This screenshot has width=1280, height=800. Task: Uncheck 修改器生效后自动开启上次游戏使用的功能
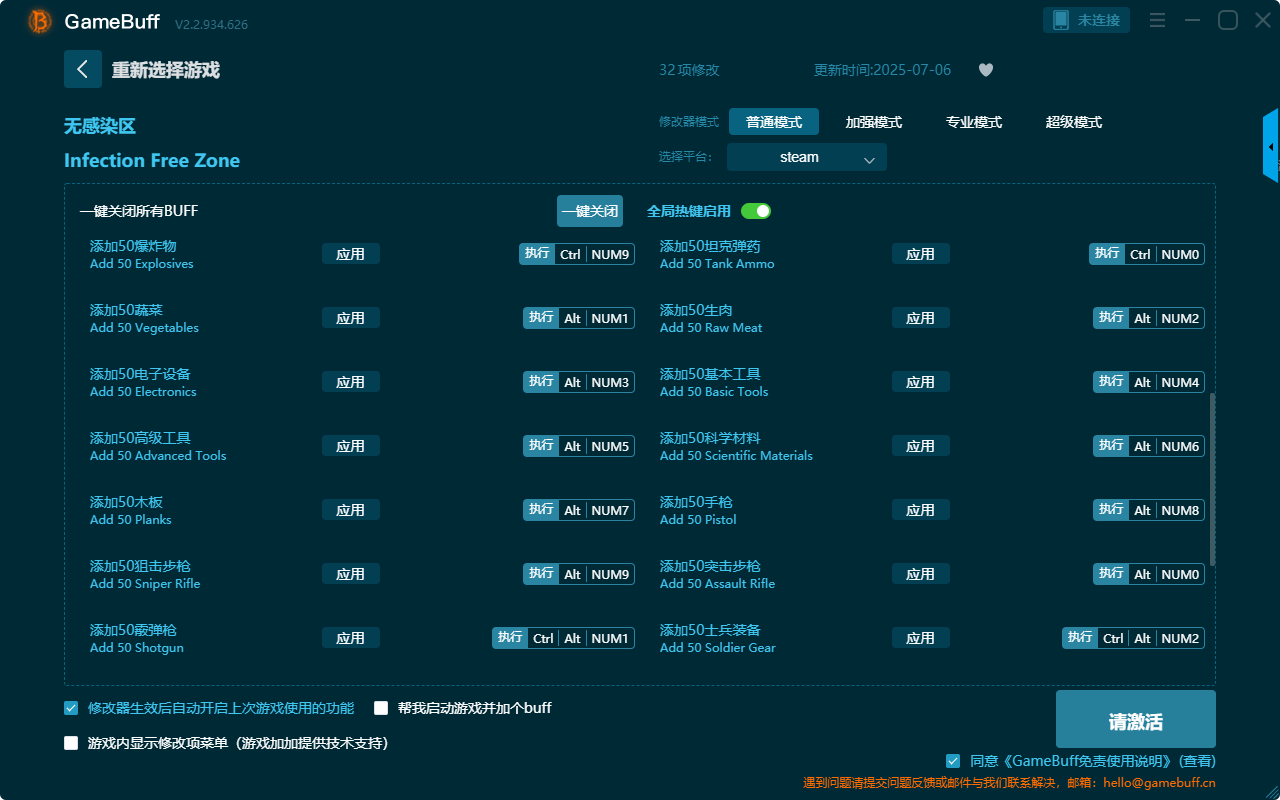[70, 707]
